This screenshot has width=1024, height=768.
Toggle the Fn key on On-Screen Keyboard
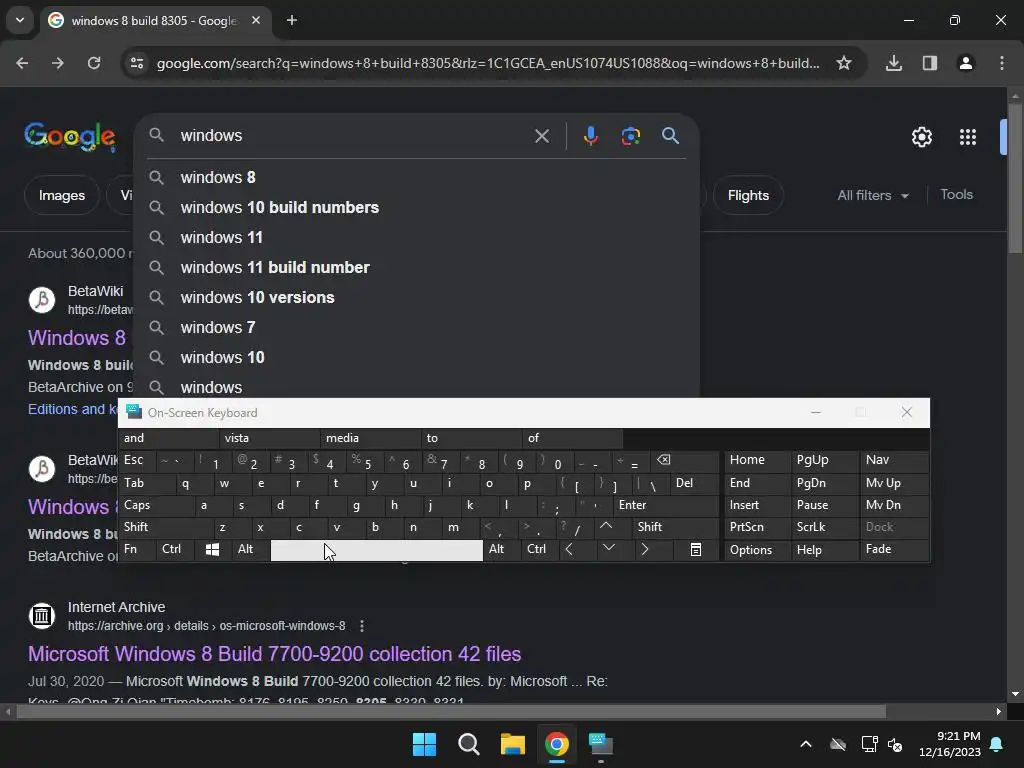(x=137, y=550)
